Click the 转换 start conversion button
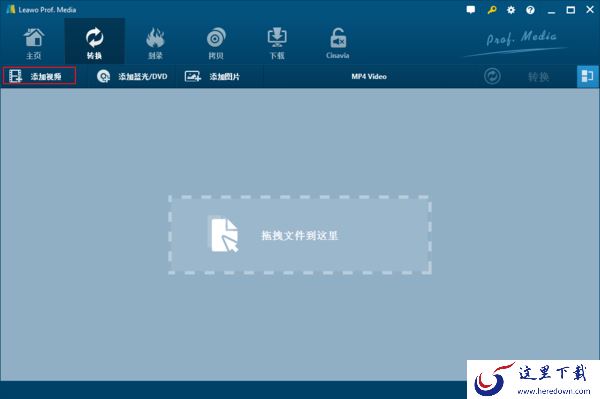Screen dimensions: 600x399 tap(538, 77)
